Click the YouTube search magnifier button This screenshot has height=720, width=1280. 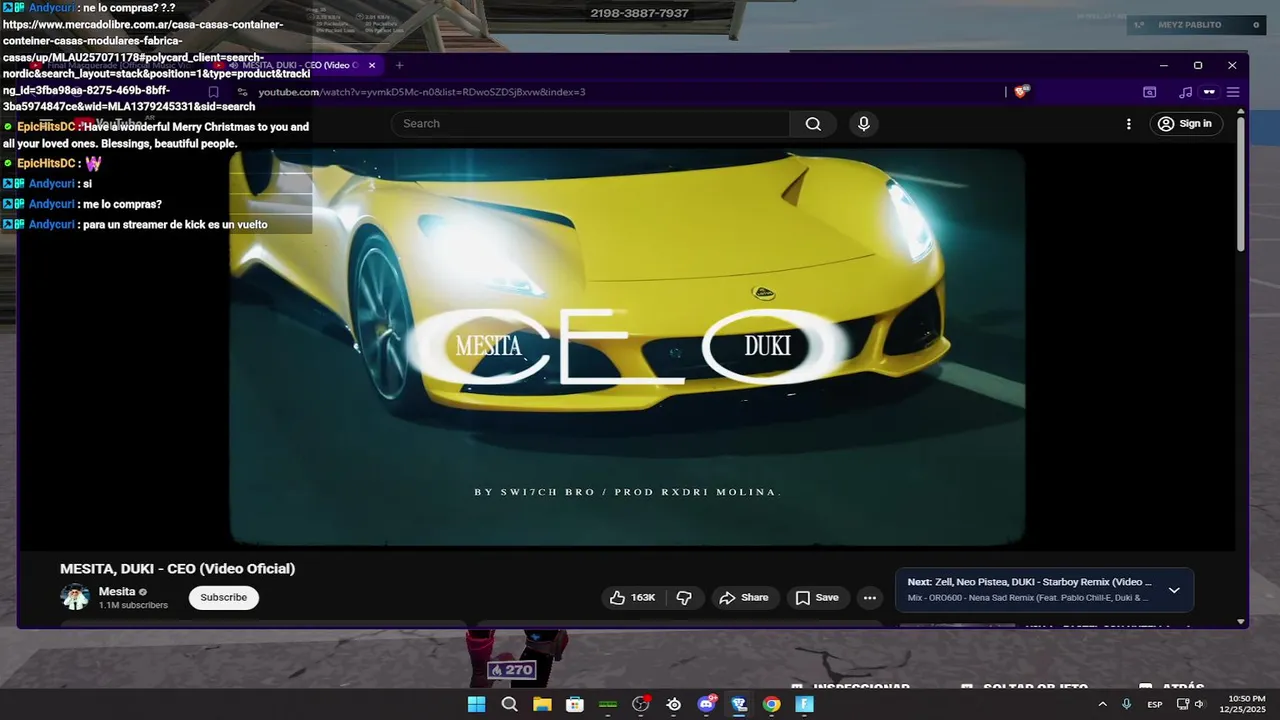tap(813, 124)
